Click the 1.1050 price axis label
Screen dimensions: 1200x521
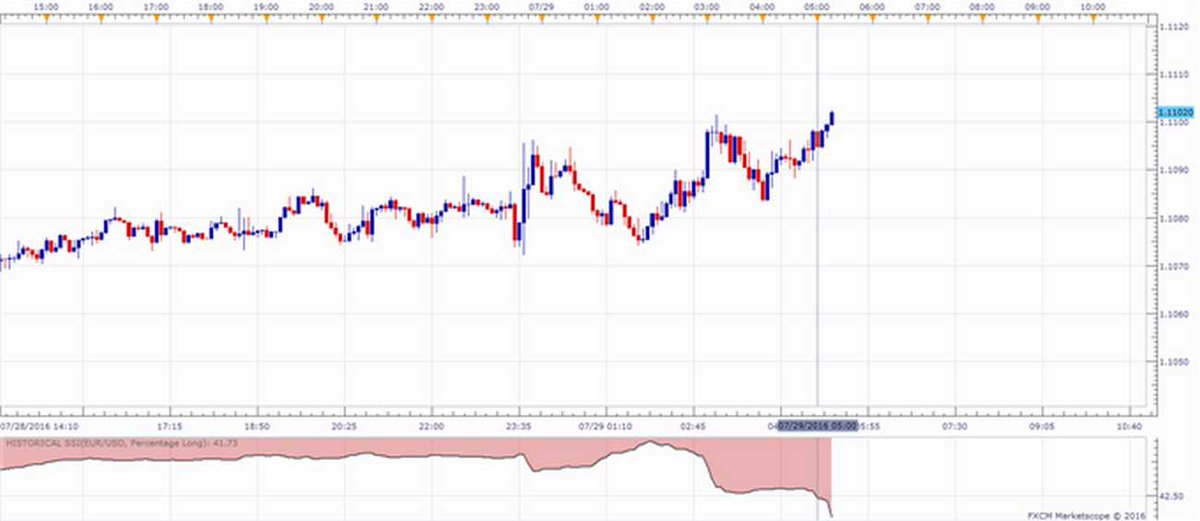[x=1175, y=362]
